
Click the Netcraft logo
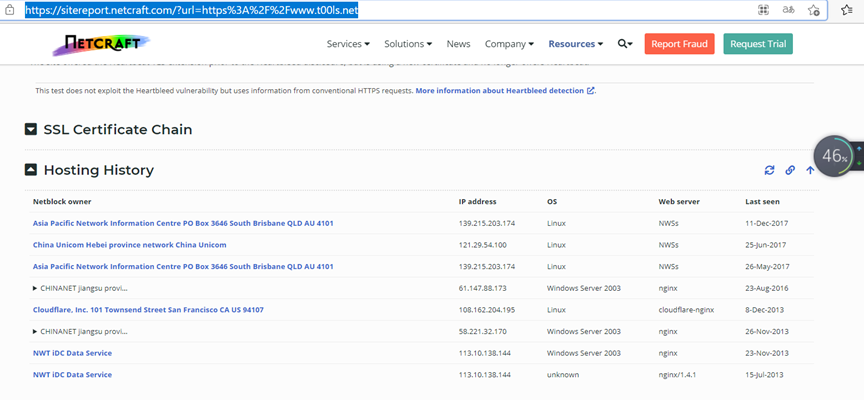[99, 44]
